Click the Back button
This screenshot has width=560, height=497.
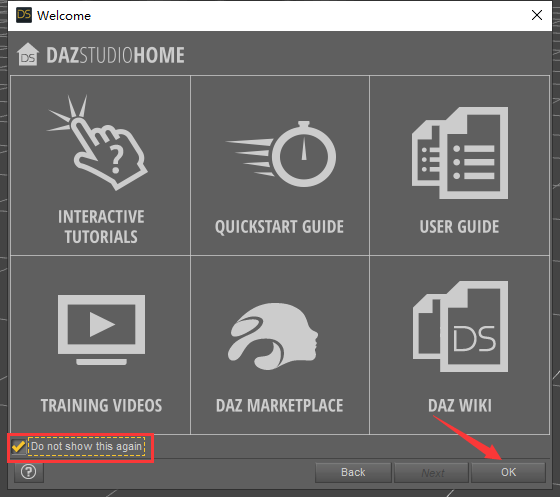coord(353,472)
